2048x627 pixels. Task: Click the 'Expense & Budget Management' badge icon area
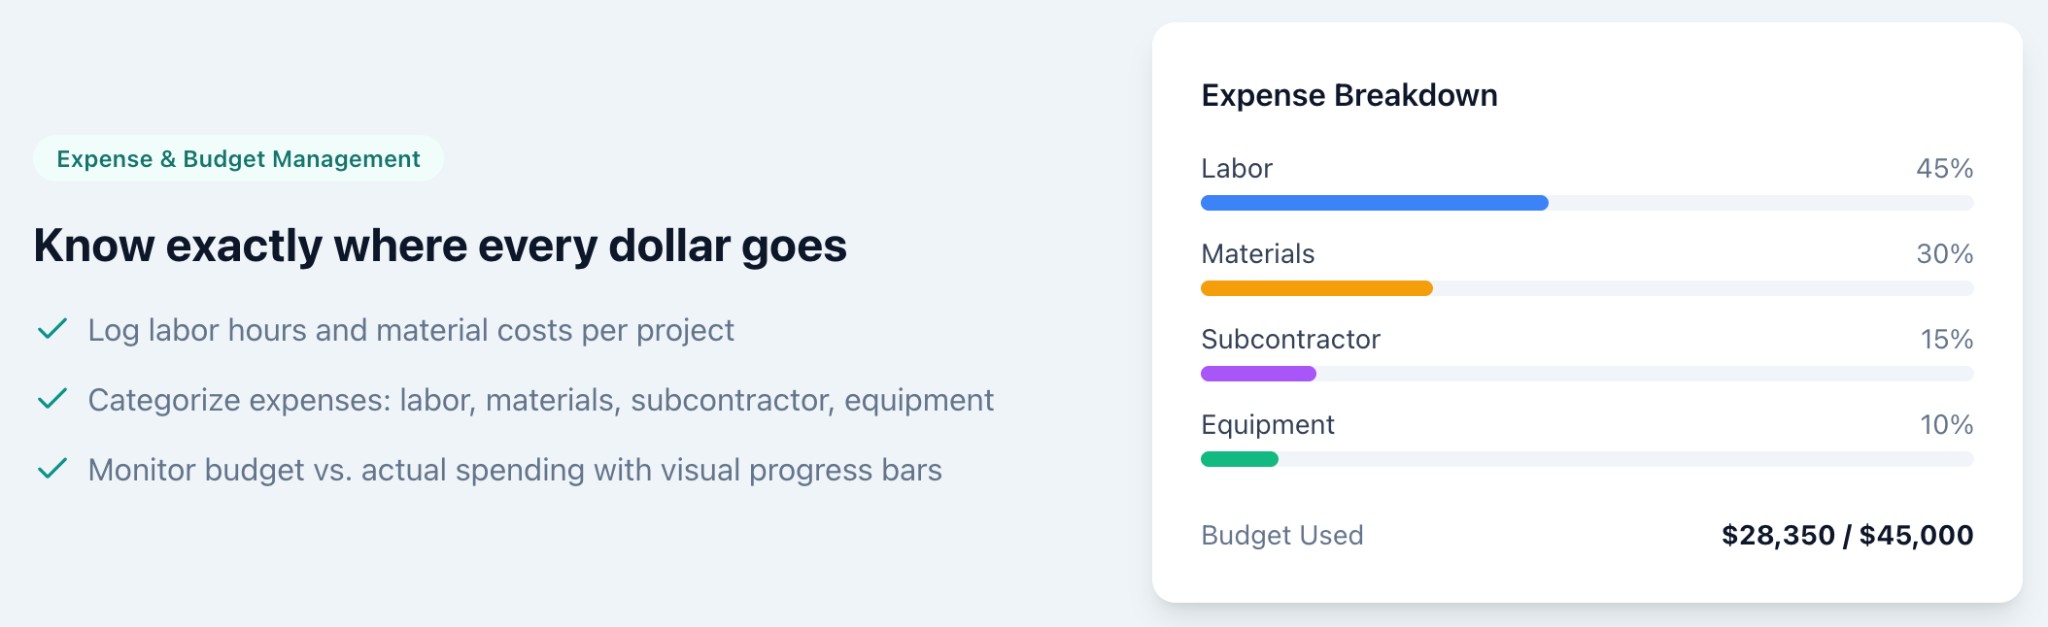(x=240, y=157)
